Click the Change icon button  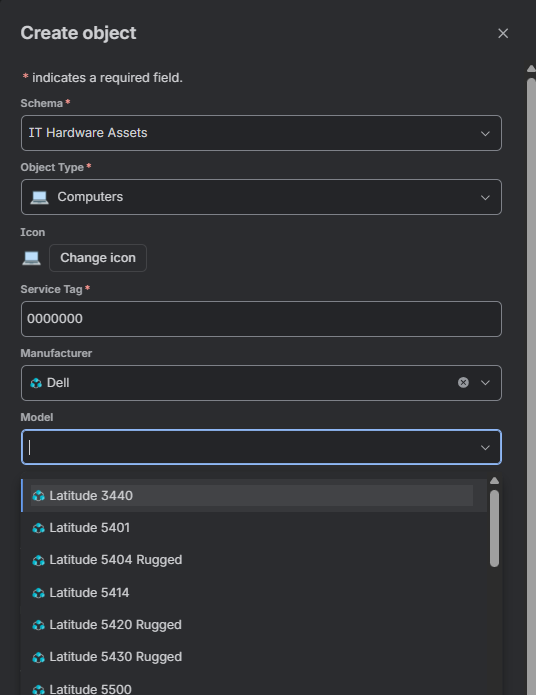tap(98, 258)
